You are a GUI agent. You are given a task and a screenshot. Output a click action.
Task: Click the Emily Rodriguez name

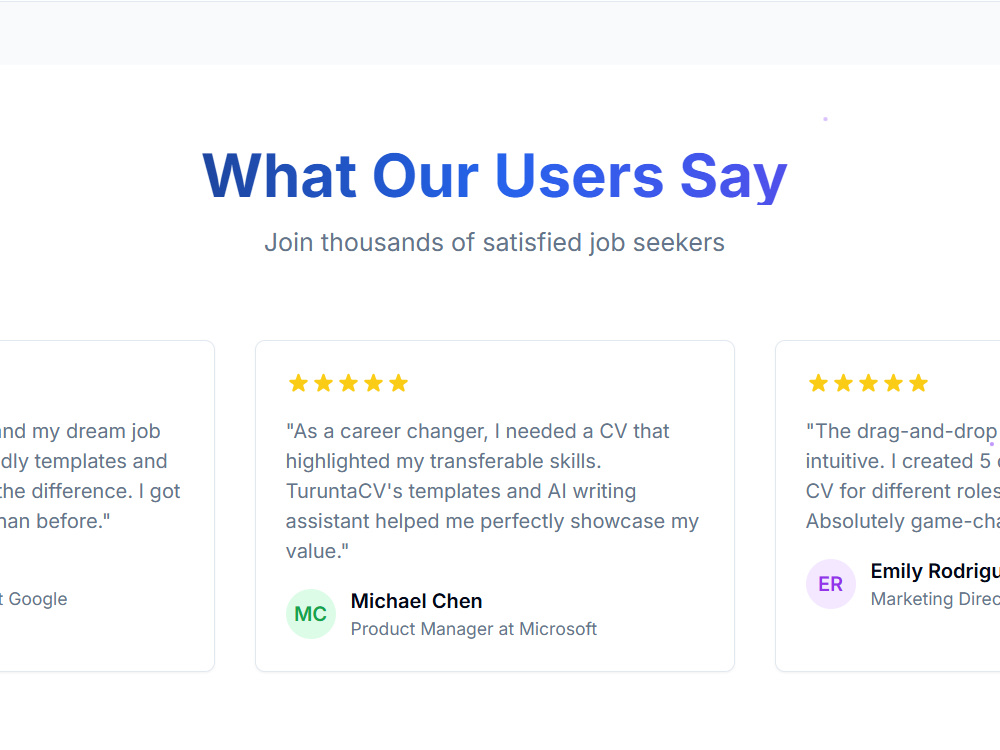click(935, 571)
